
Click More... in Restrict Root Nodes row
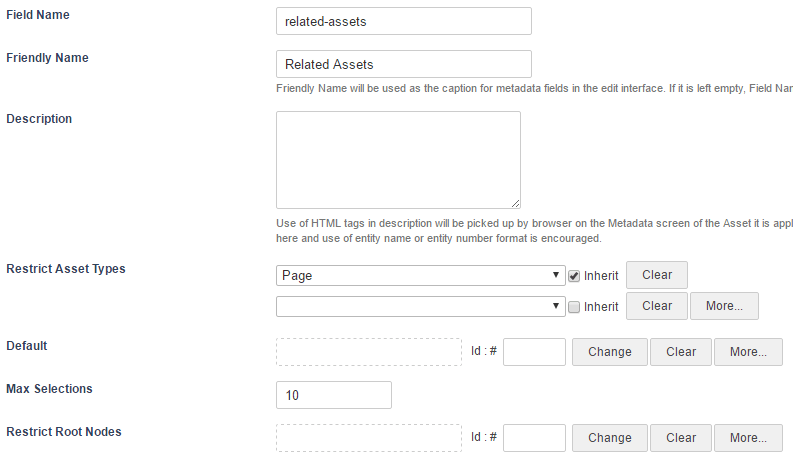[748, 438]
